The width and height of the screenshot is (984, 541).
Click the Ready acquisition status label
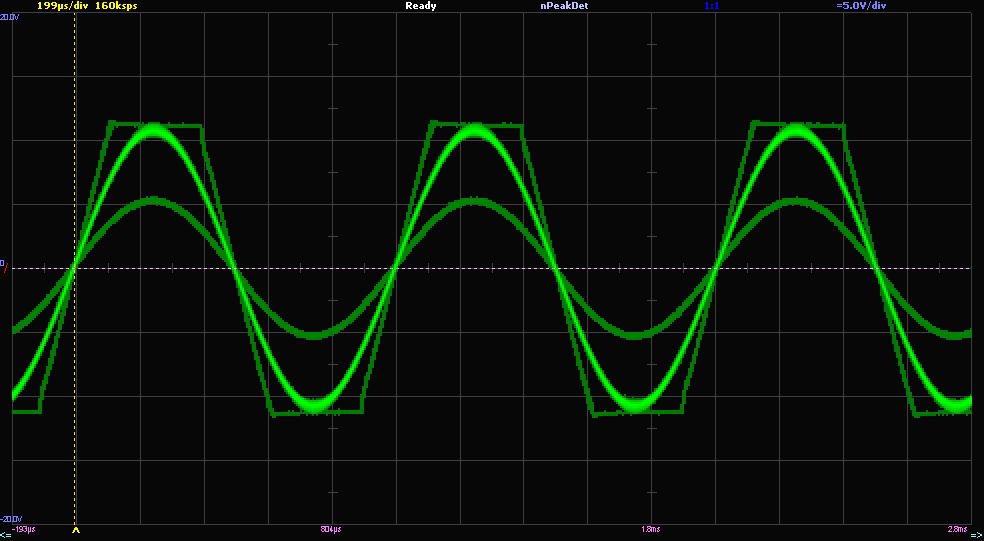pyautogui.click(x=420, y=6)
